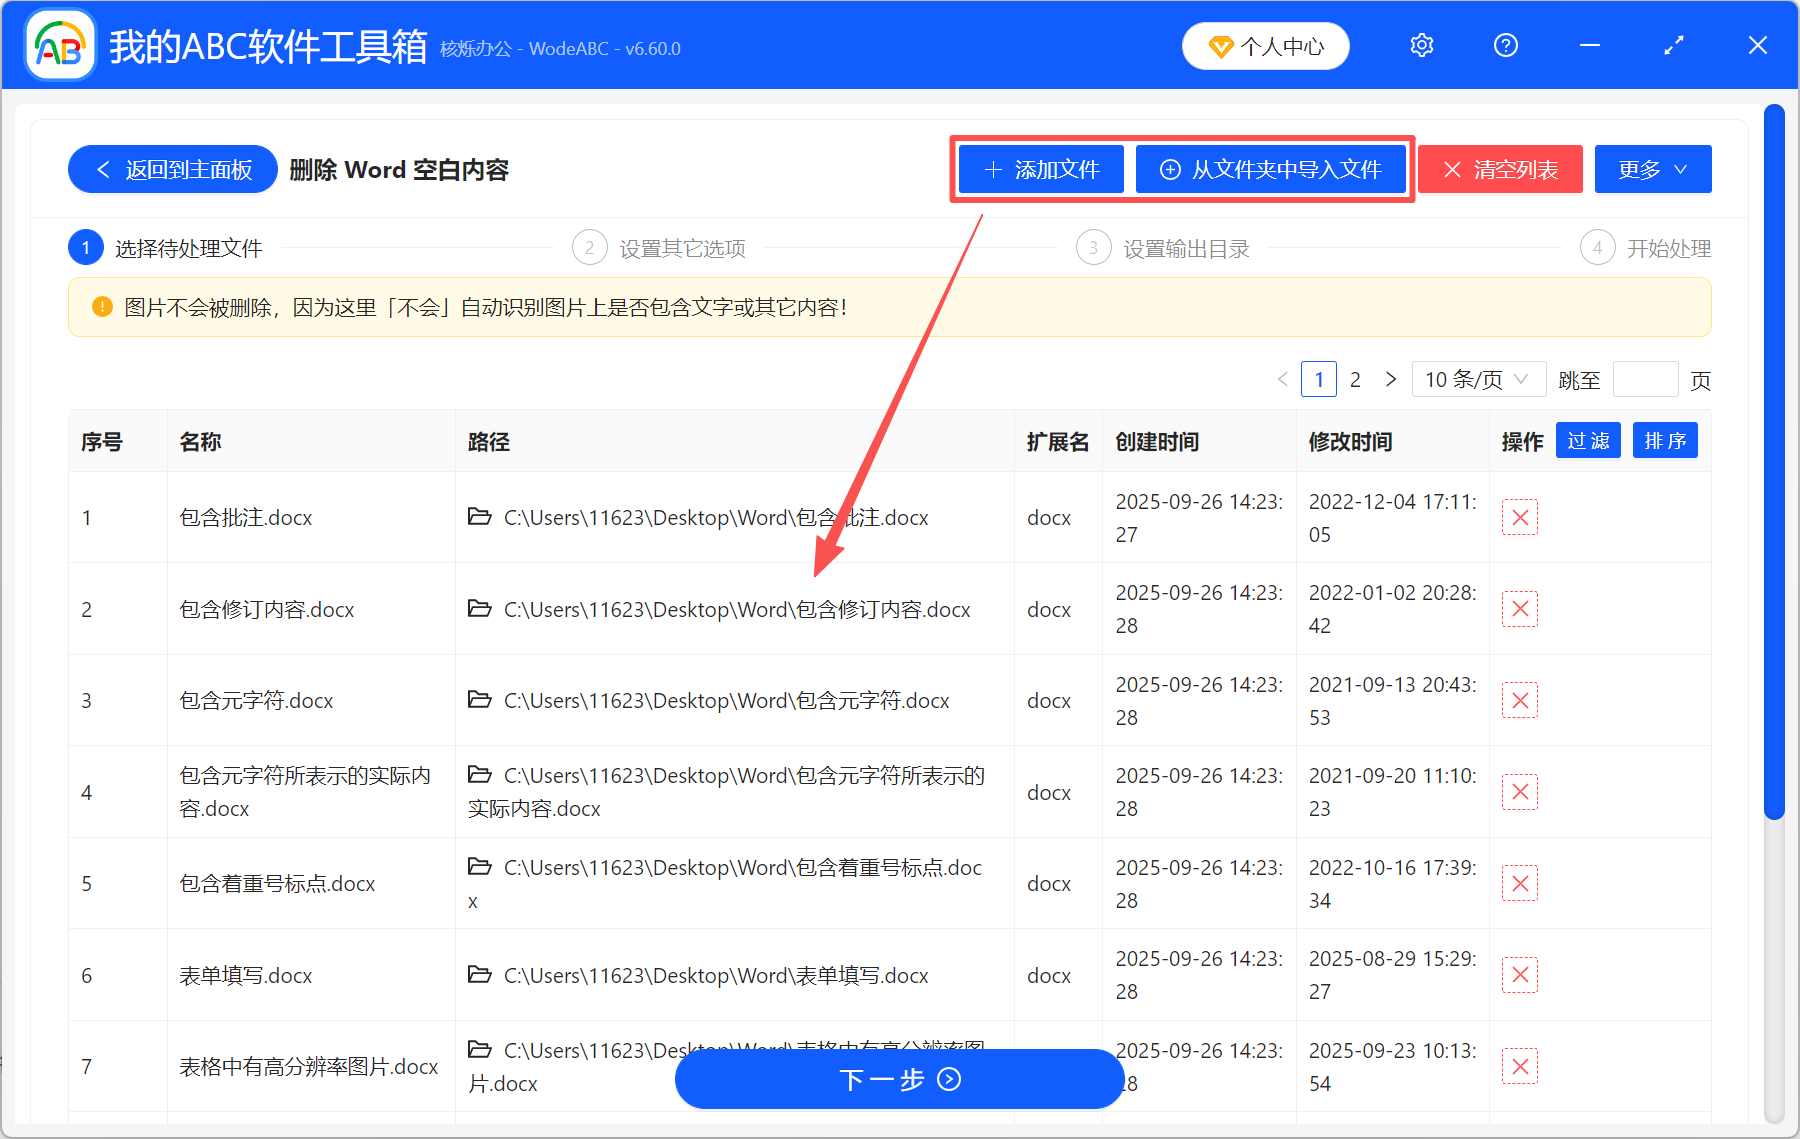Click the 过滤 filter button
Screen dimensions: 1800x1139
click(1587, 440)
